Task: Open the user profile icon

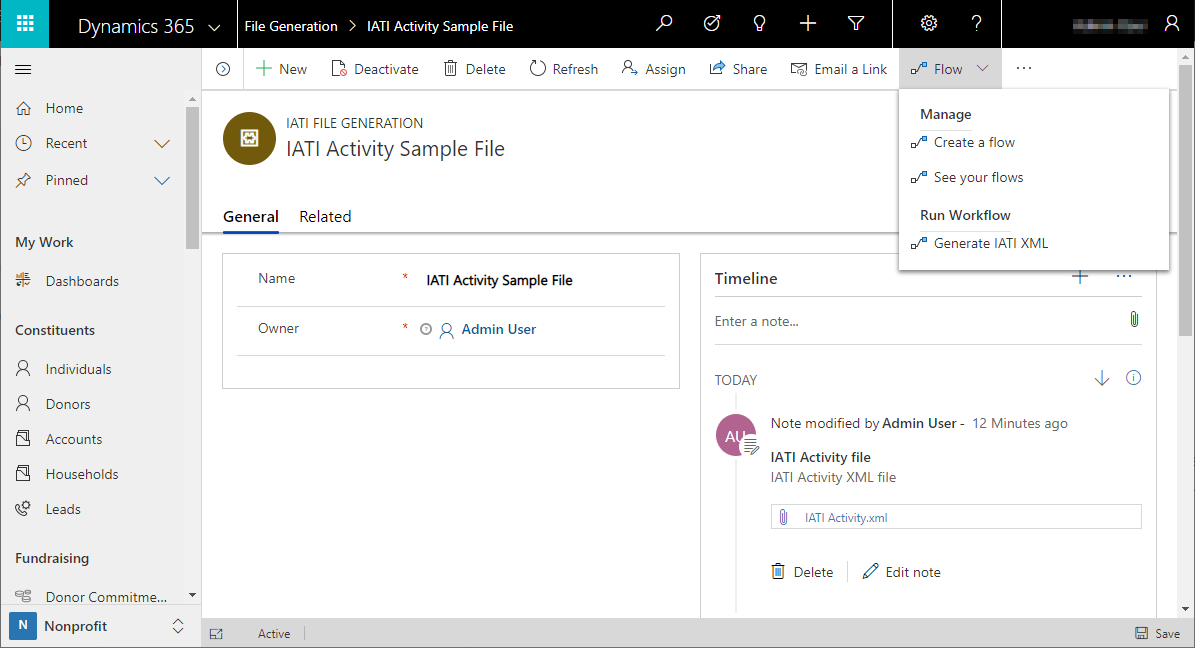Action: [x=1172, y=24]
